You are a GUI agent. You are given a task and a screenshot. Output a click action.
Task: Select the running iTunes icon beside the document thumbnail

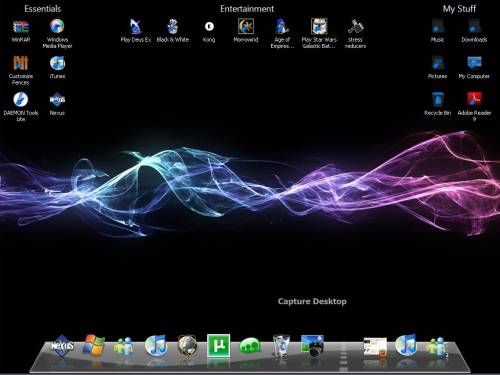[406, 345]
